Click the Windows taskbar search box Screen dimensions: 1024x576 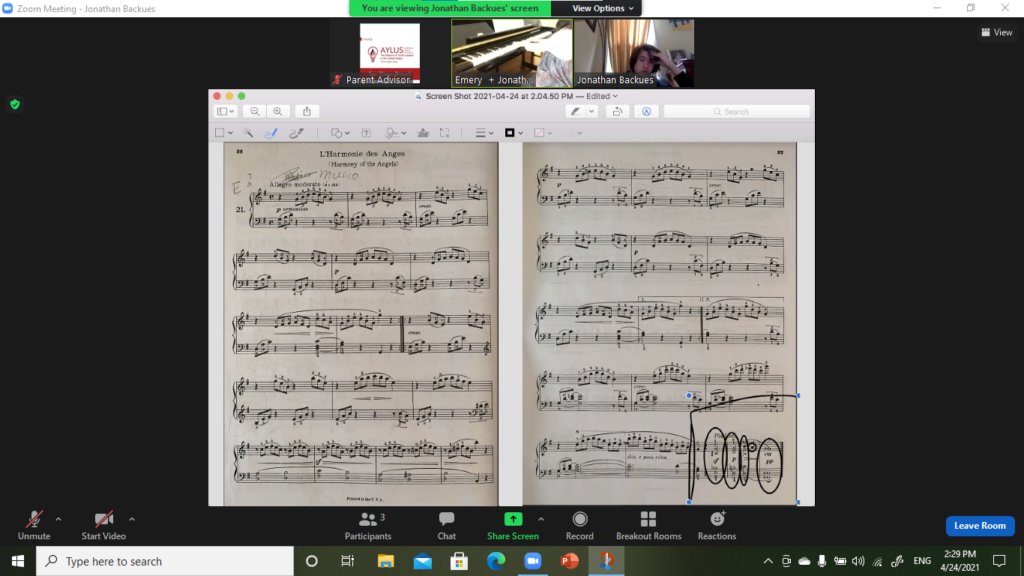point(165,561)
